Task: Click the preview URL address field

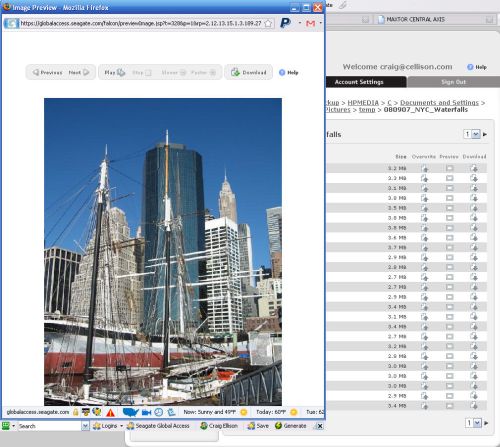Action: 141,23
